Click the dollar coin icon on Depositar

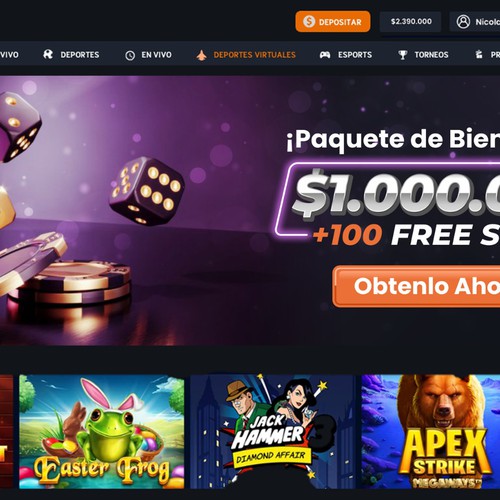tap(309, 22)
